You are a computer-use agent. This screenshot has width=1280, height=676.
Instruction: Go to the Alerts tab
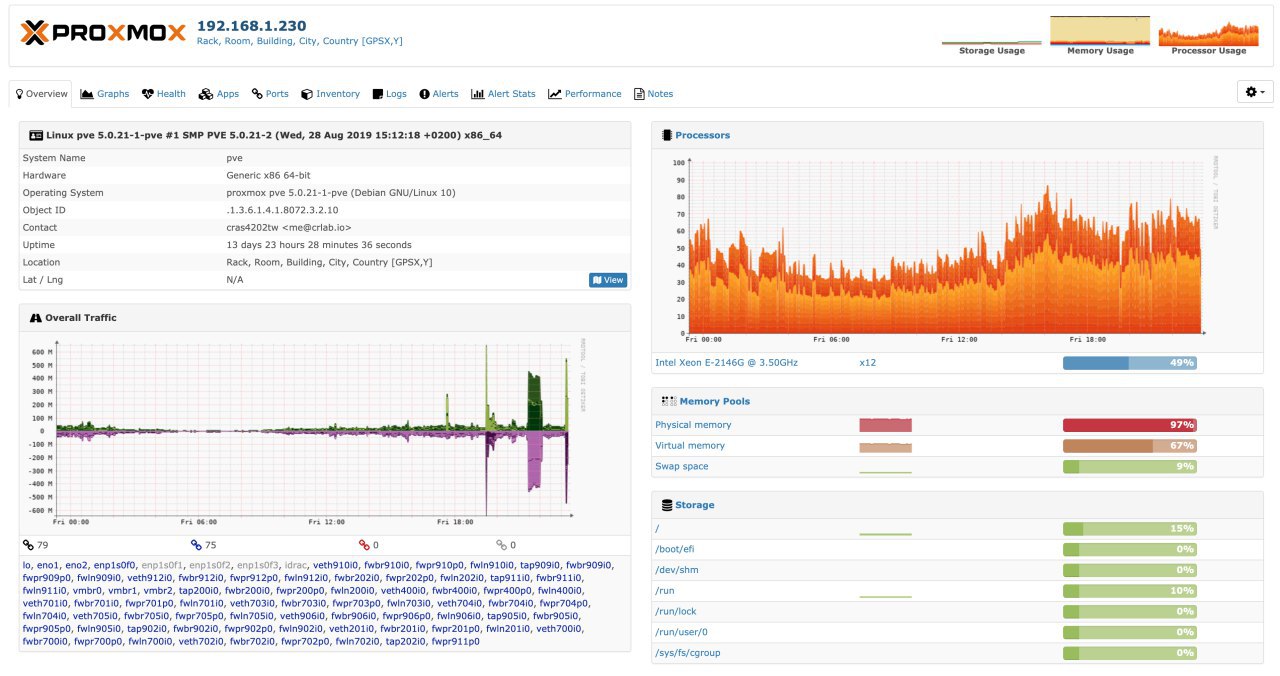tap(439, 94)
